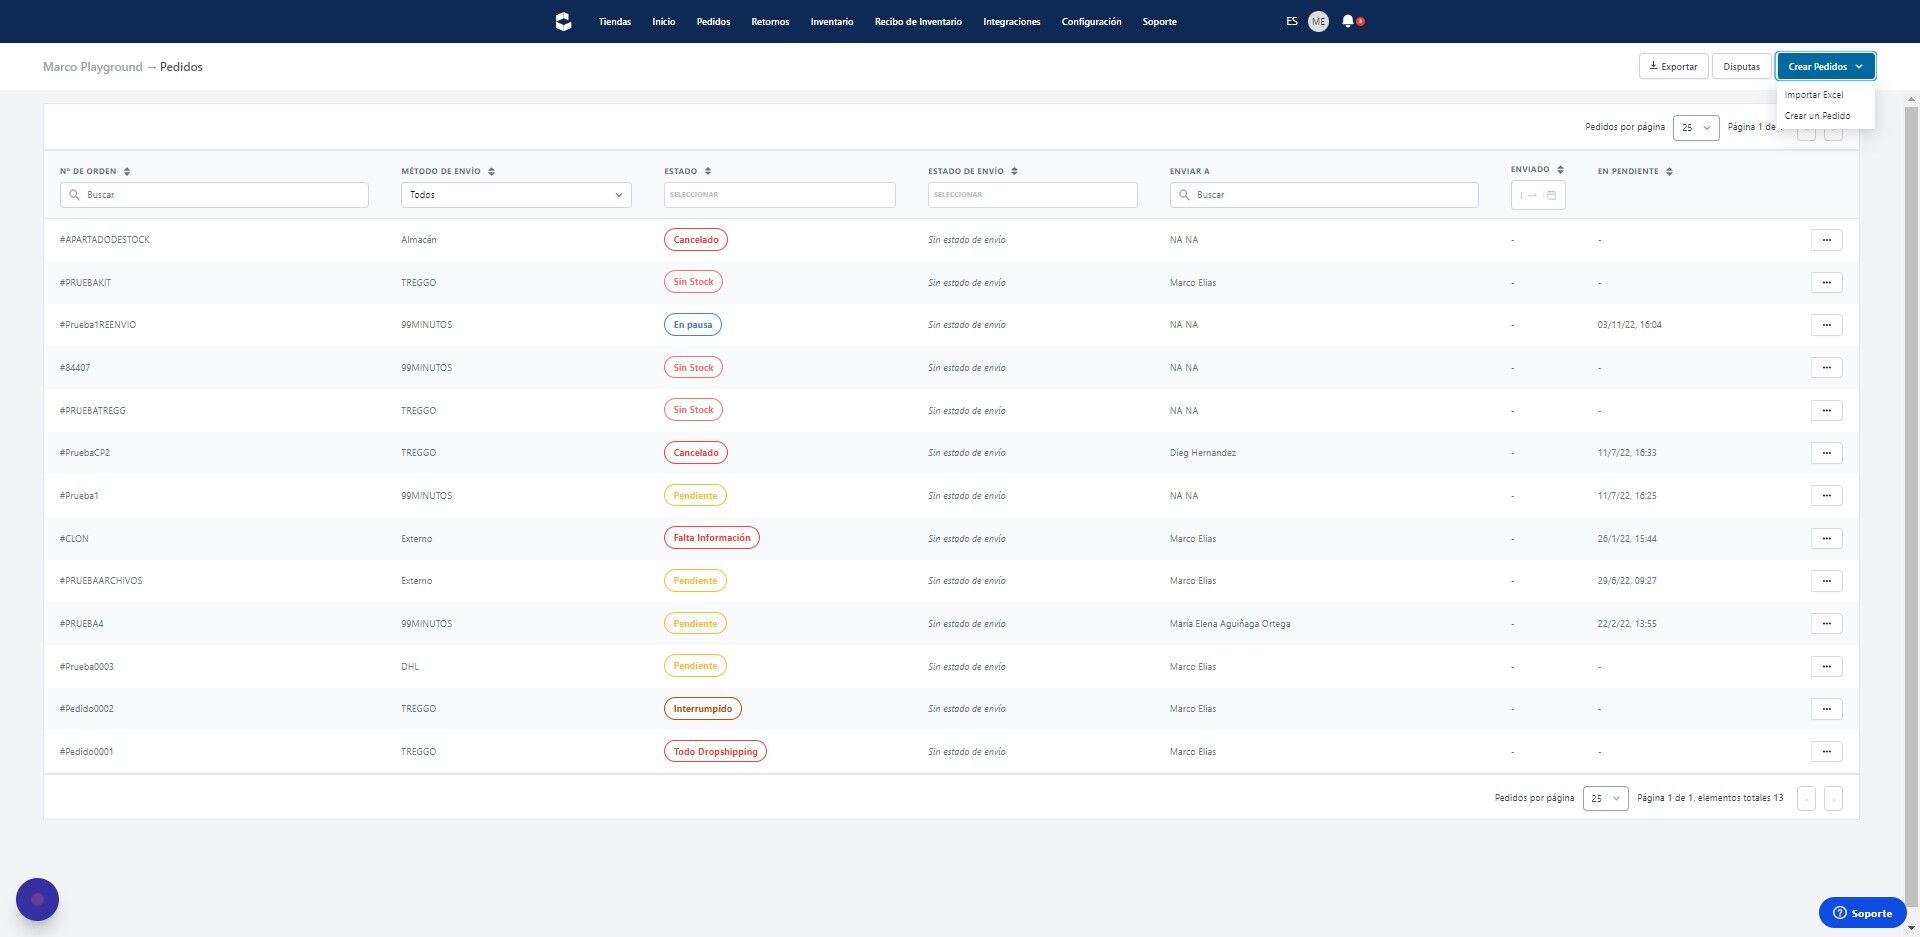Click the Disputas button
The width and height of the screenshot is (1920, 937).
1741,66
